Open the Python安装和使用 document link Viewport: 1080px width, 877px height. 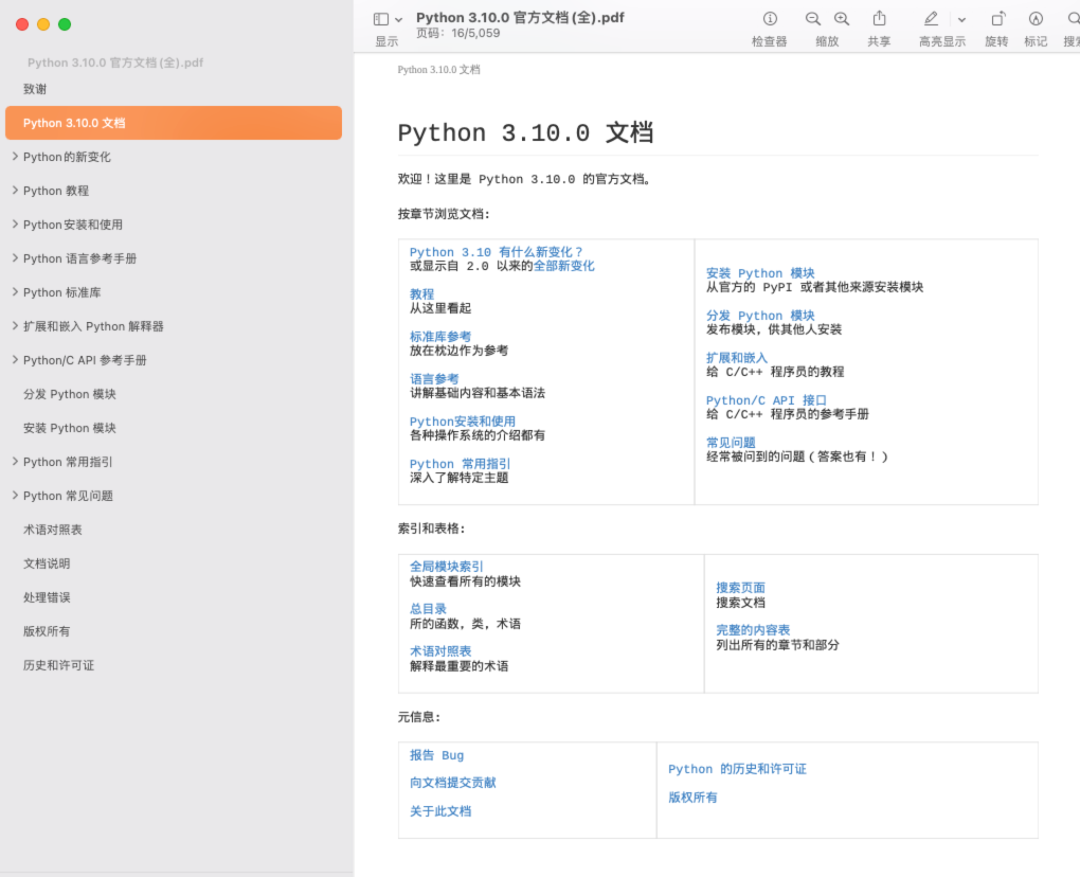463,421
